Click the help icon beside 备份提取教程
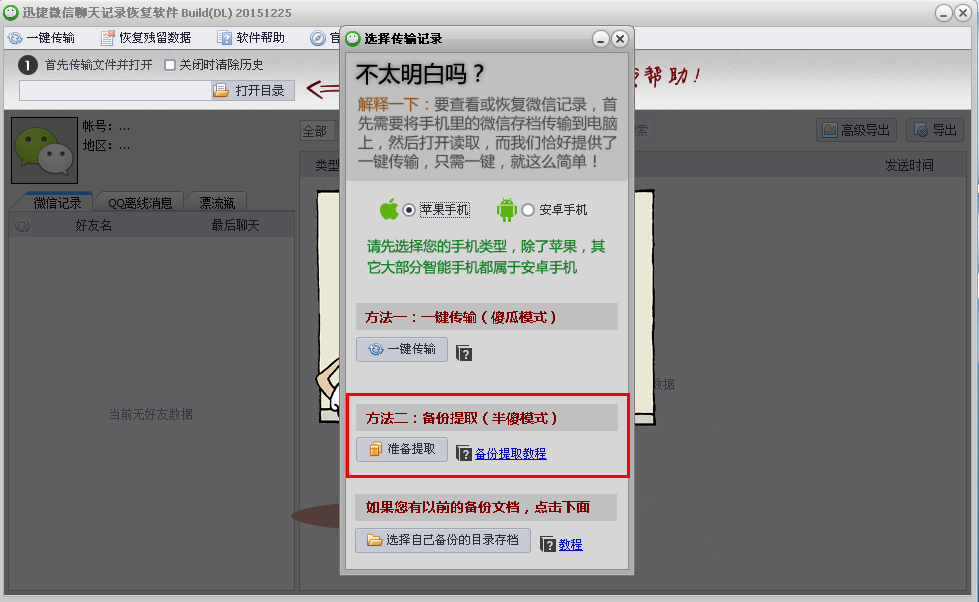The image size is (979, 602). [464, 453]
